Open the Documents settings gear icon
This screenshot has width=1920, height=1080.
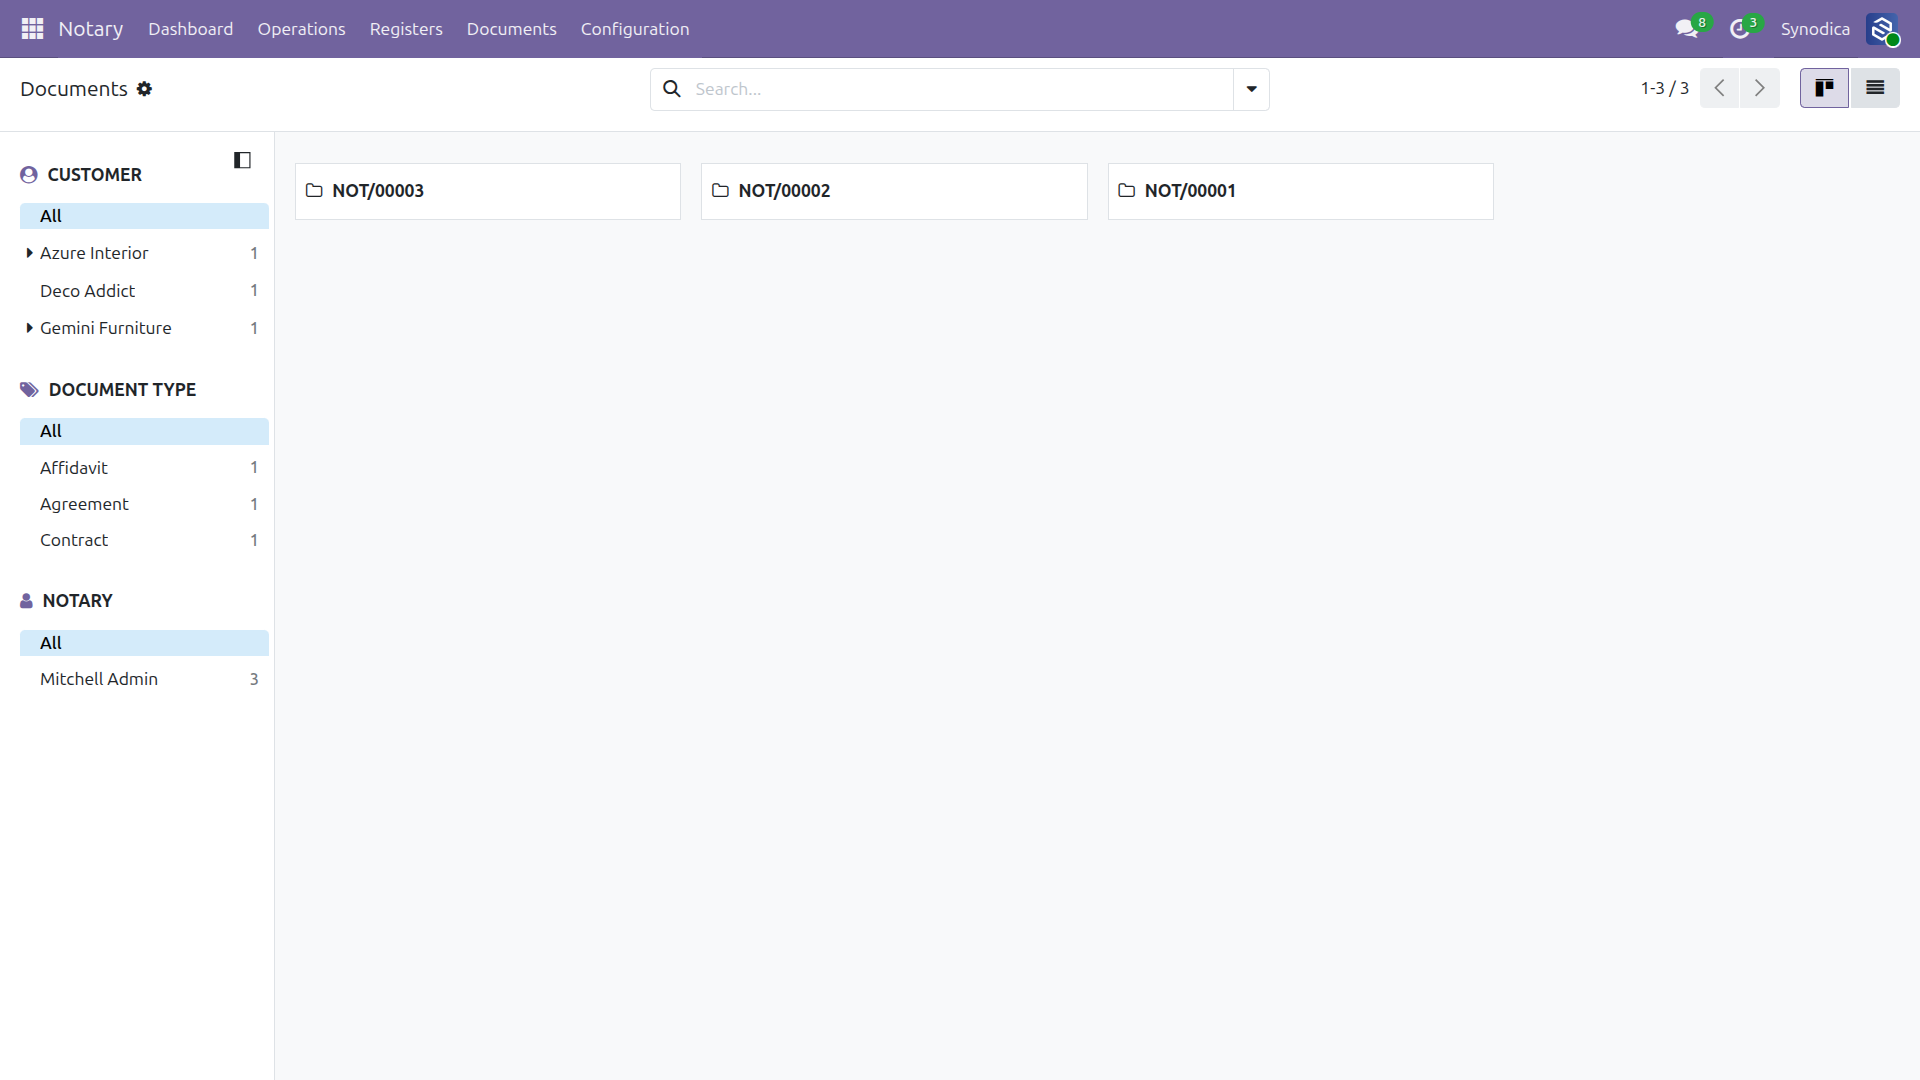coord(145,89)
